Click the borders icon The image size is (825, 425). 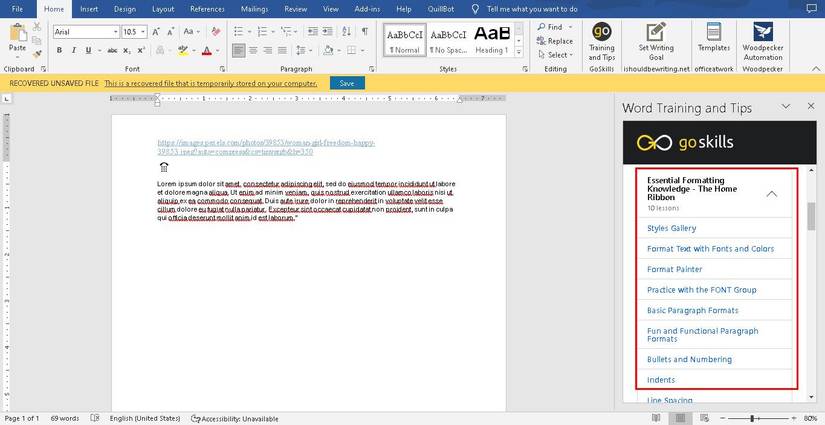(x=351, y=50)
